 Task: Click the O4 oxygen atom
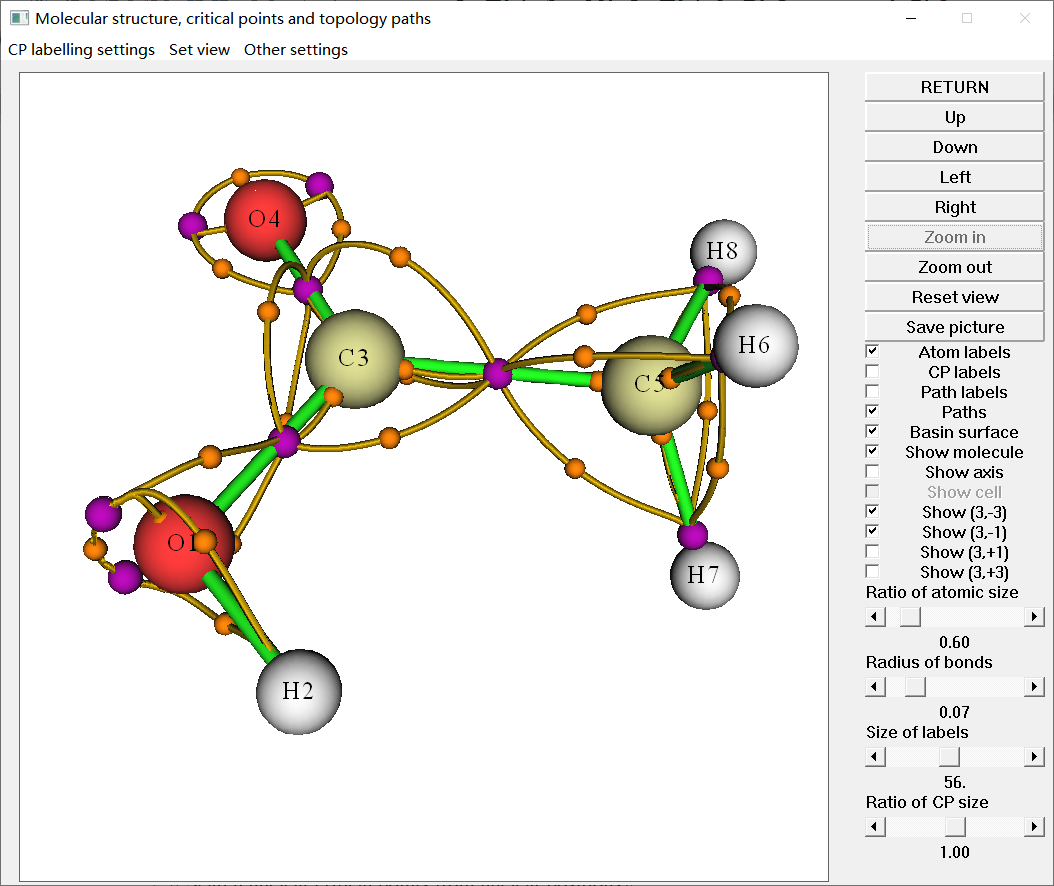pyautogui.click(x=265, y=220)
